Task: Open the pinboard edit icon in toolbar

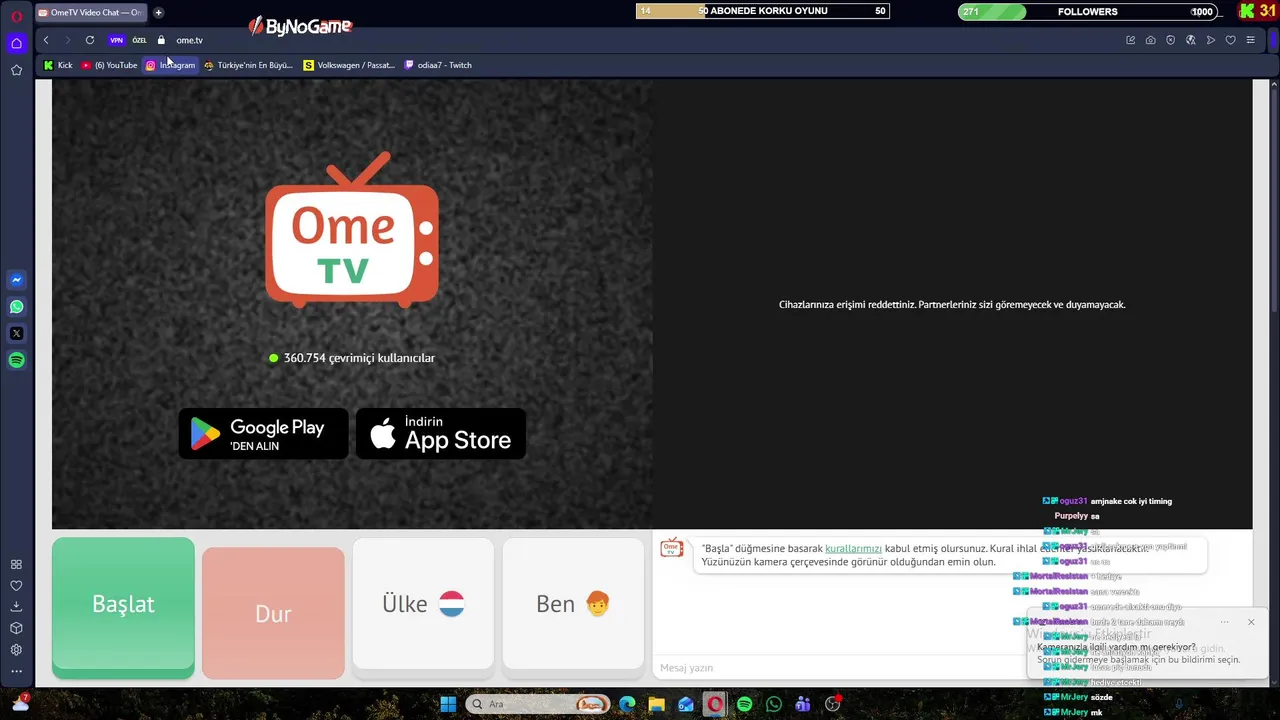Action: point(1130,40)
